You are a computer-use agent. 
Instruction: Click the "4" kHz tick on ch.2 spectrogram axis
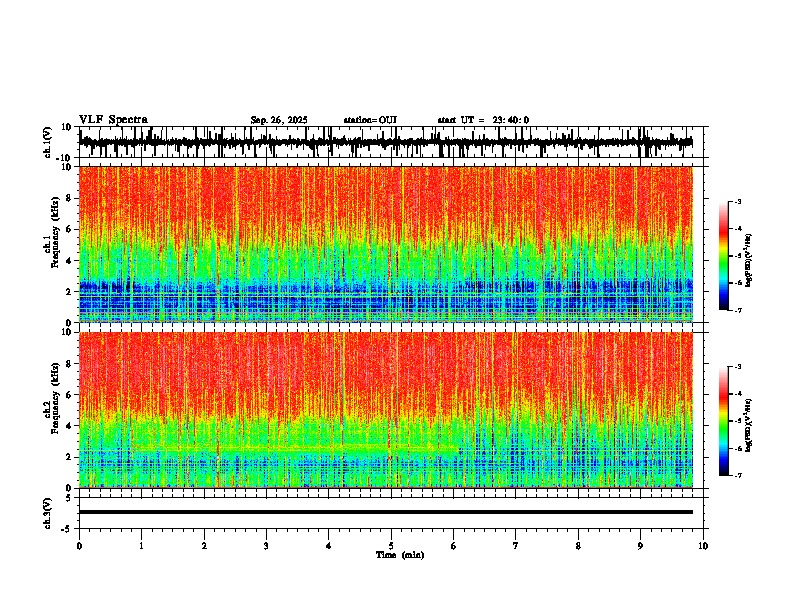point(70,426)
